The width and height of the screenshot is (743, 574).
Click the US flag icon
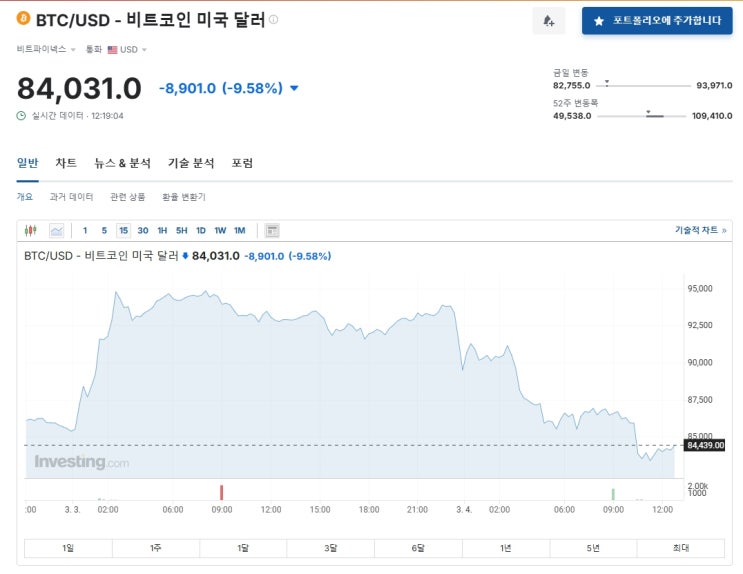[x=112, y=49]
